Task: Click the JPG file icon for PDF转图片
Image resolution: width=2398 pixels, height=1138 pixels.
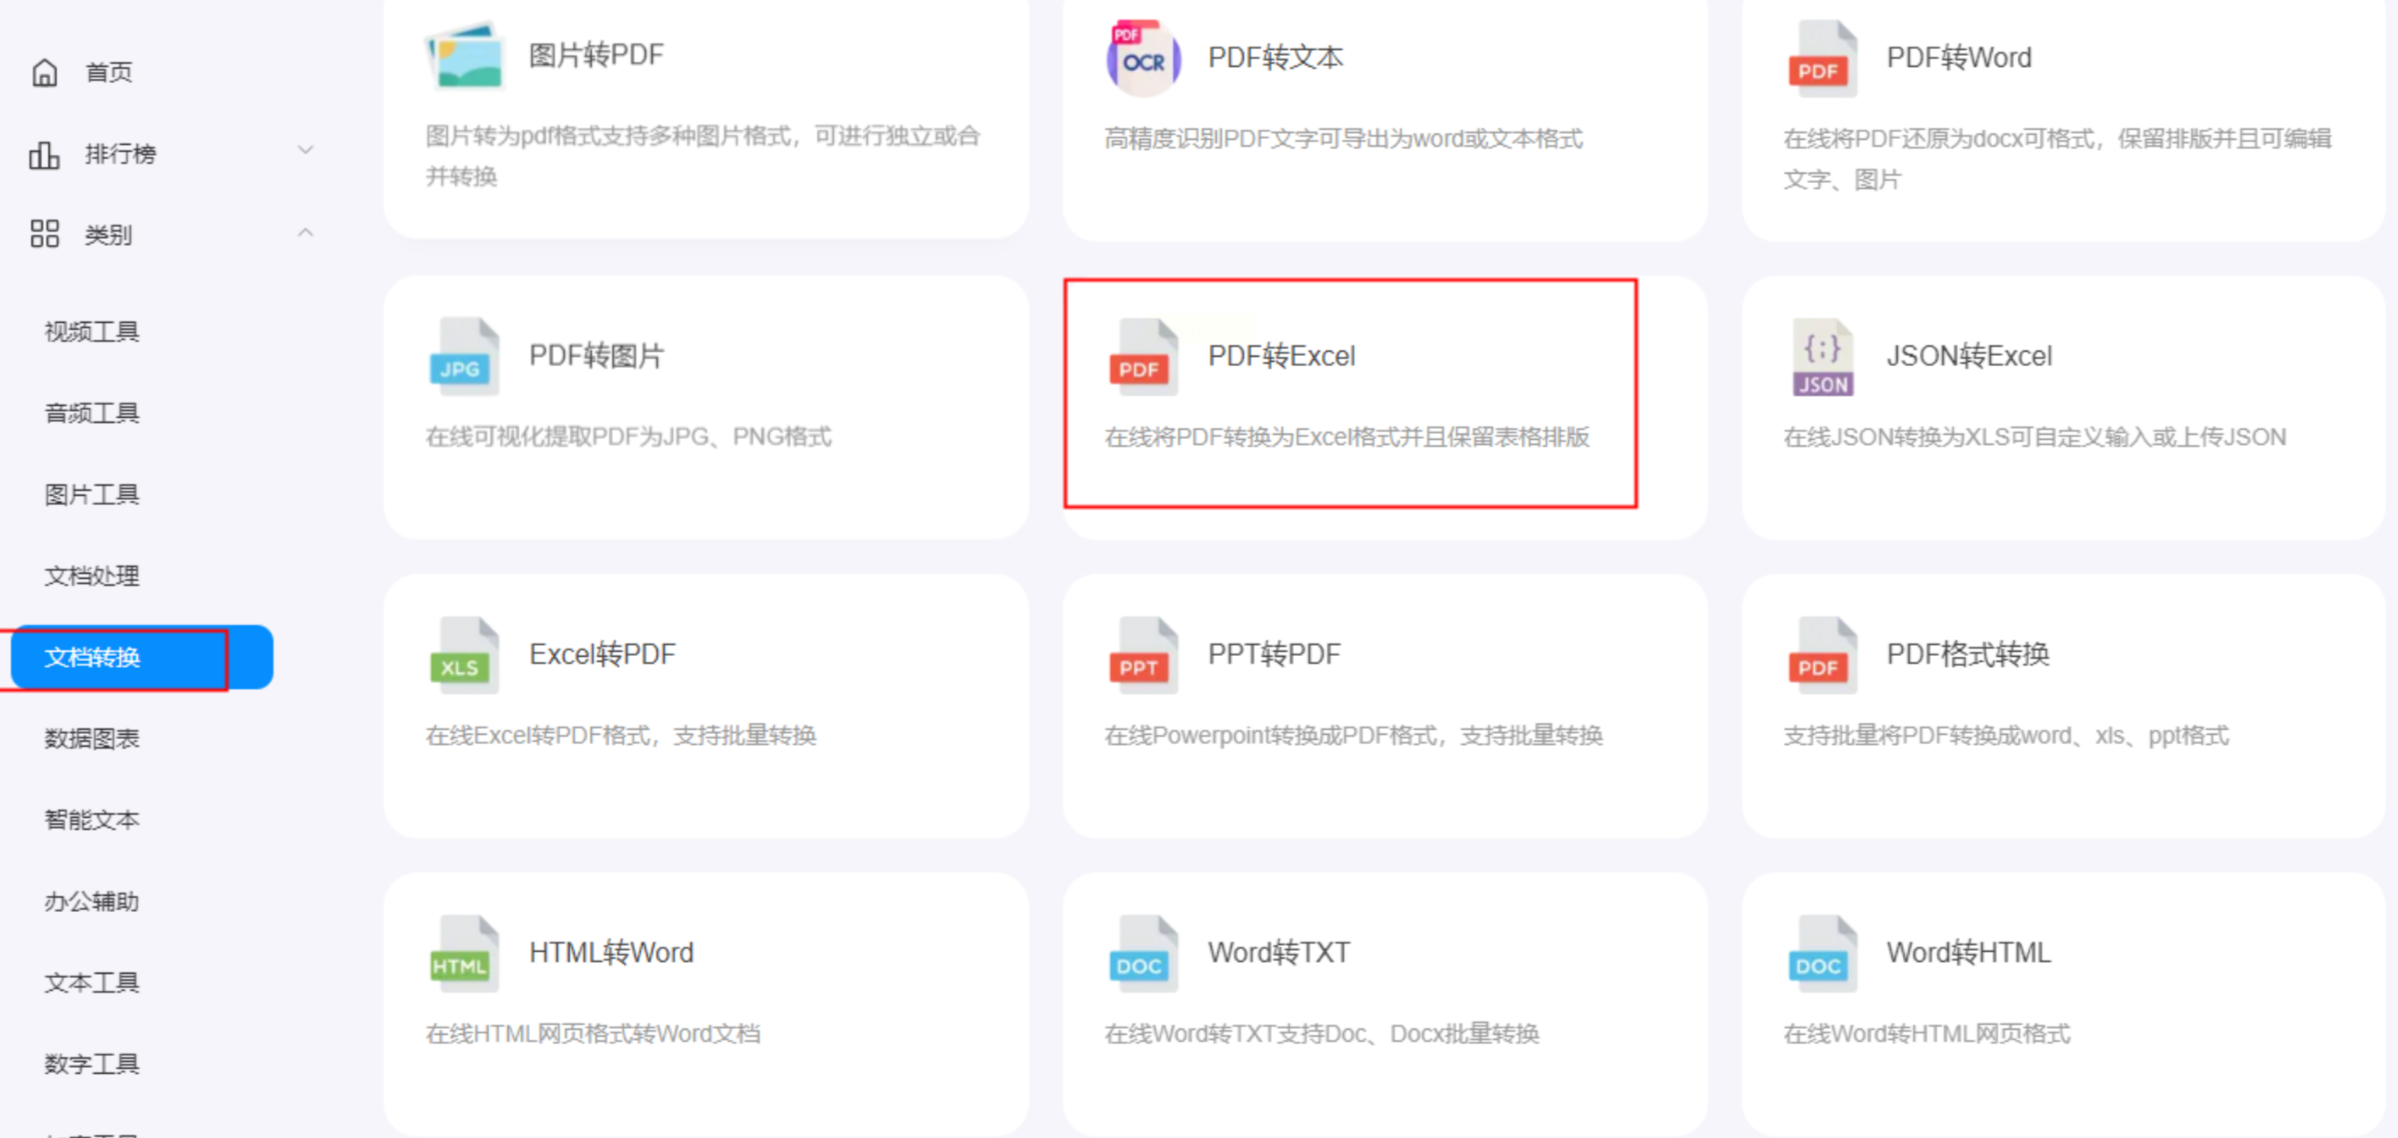Action: (463, 357)
